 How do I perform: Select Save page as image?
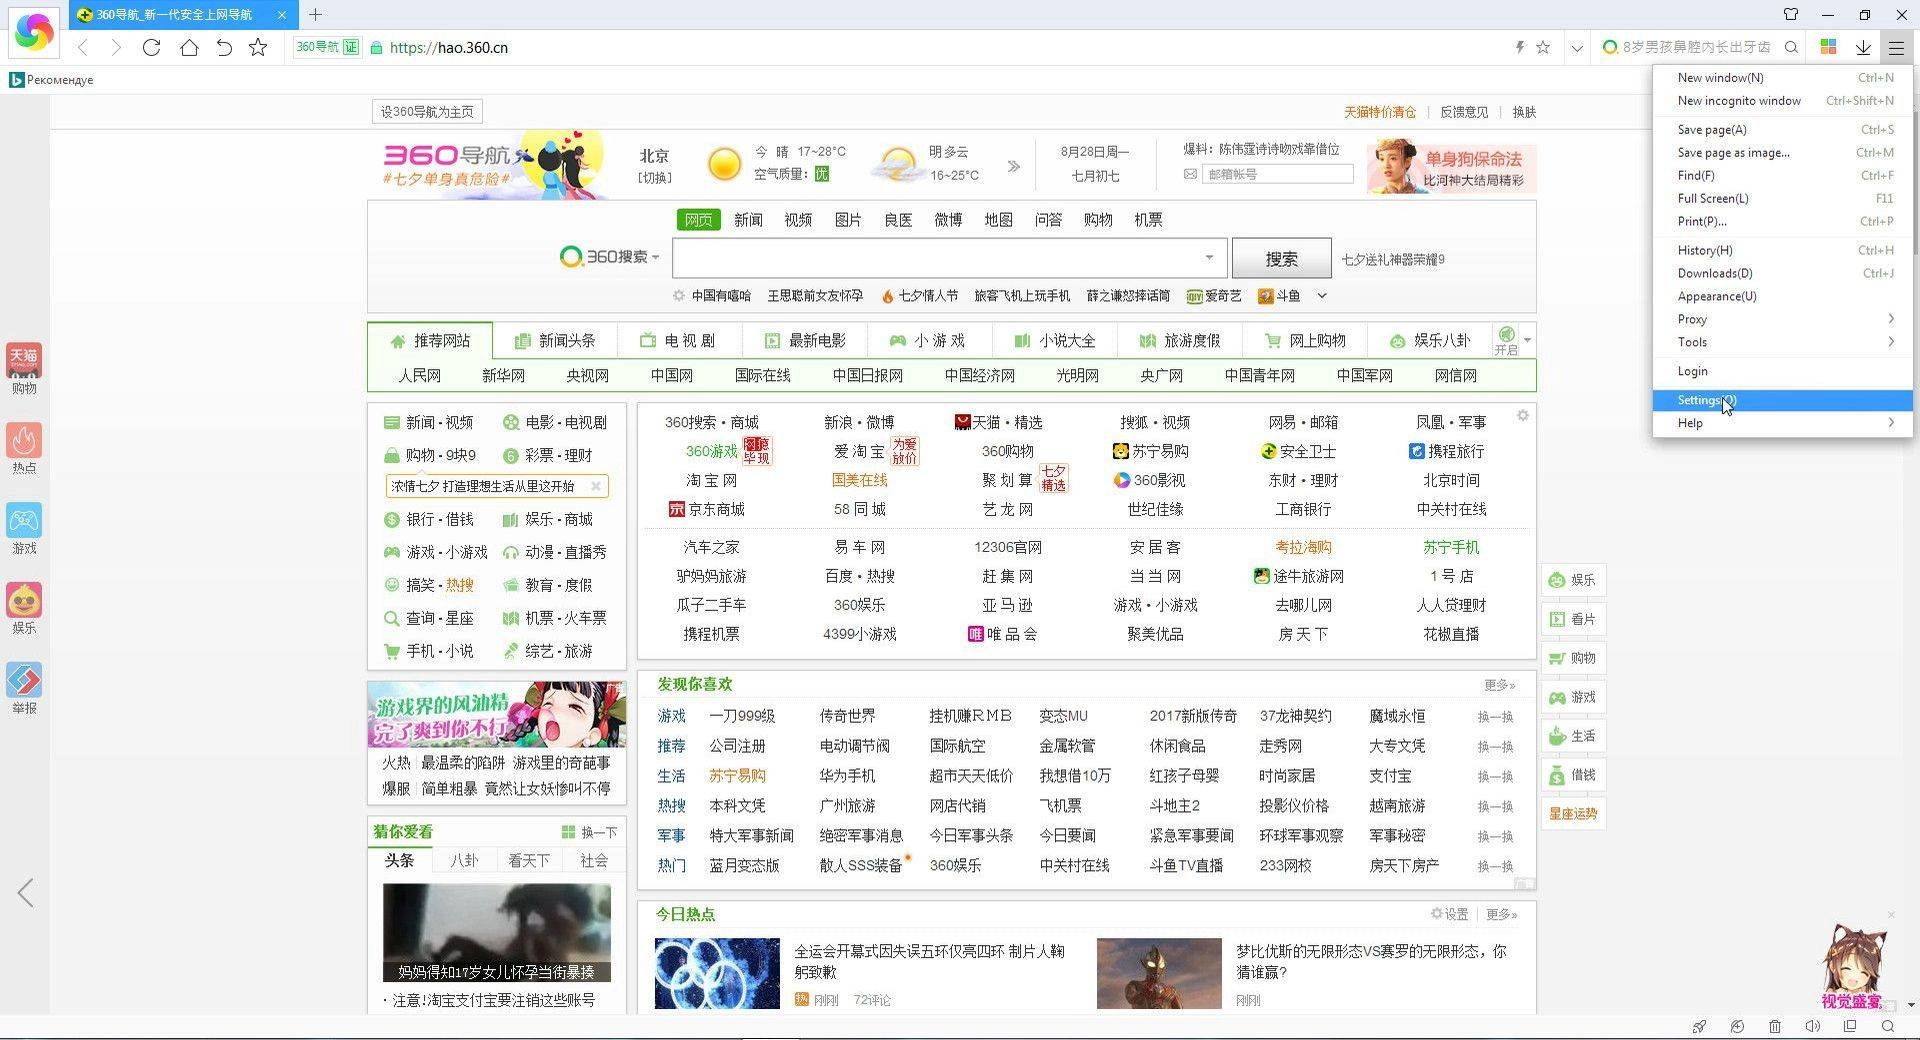coord(1783,153)
